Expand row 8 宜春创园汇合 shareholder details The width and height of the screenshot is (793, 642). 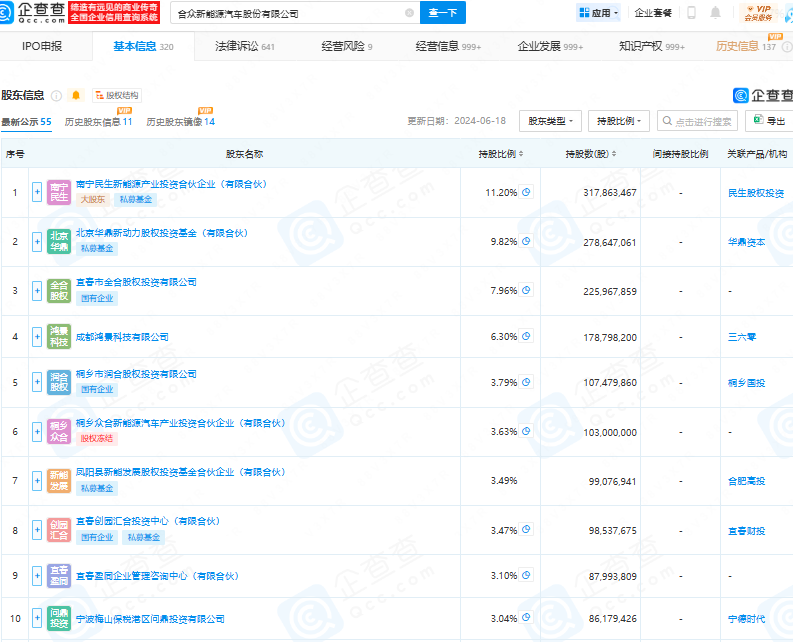coord(37,530)
